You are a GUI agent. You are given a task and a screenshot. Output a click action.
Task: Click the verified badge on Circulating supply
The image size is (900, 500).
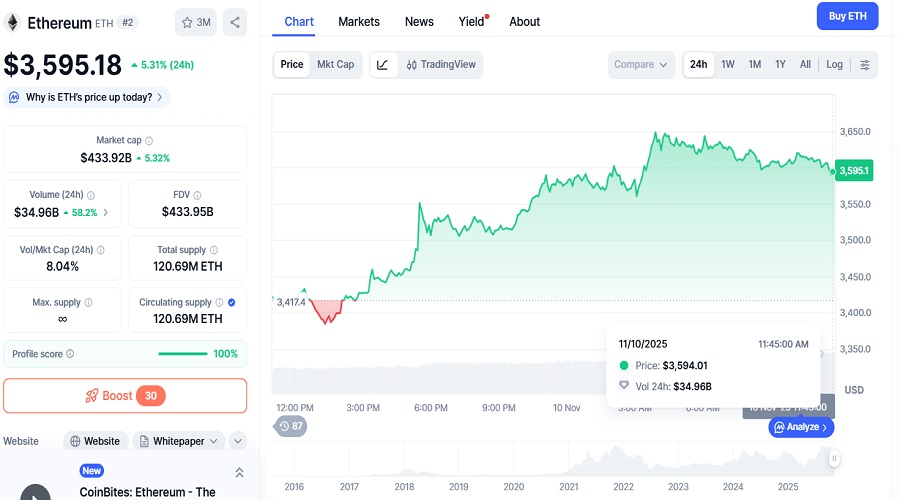[231, 303]
